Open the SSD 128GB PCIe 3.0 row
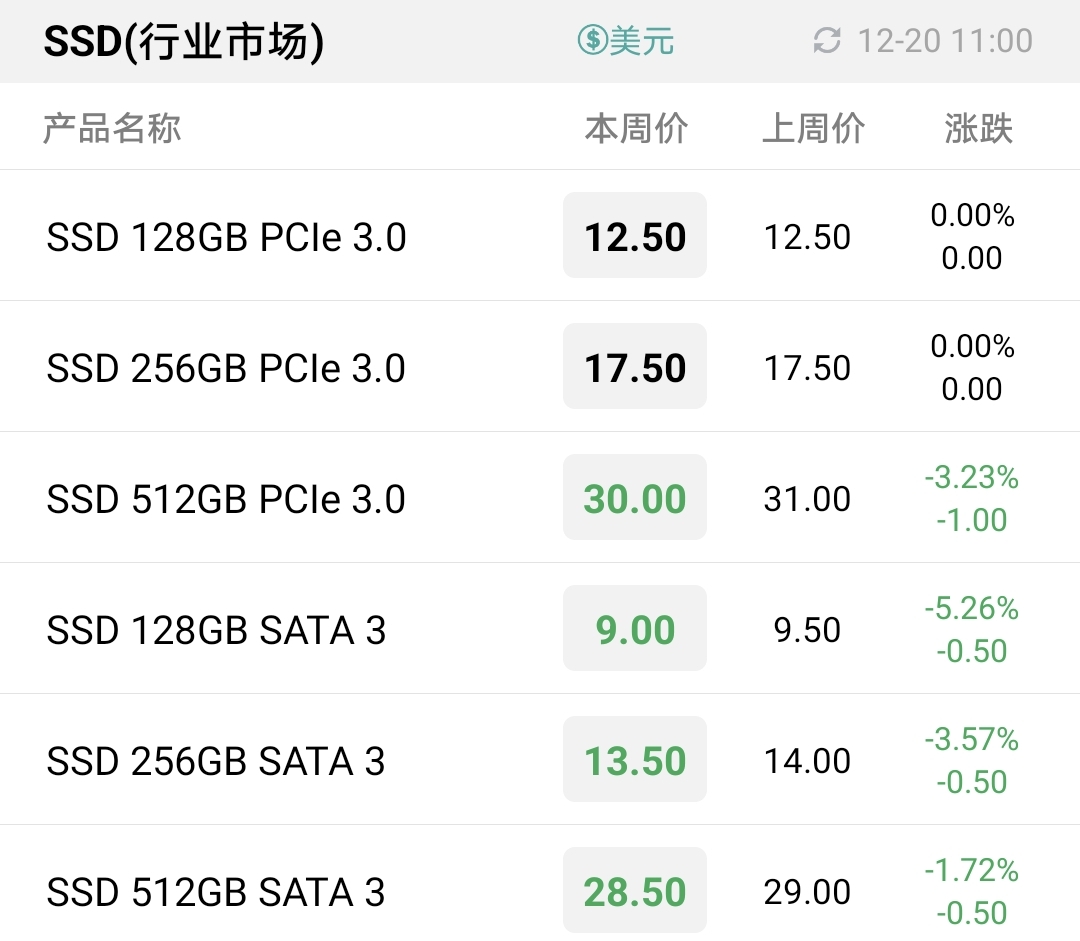The height and width of the screenshot is (941, 1080). 540,236
